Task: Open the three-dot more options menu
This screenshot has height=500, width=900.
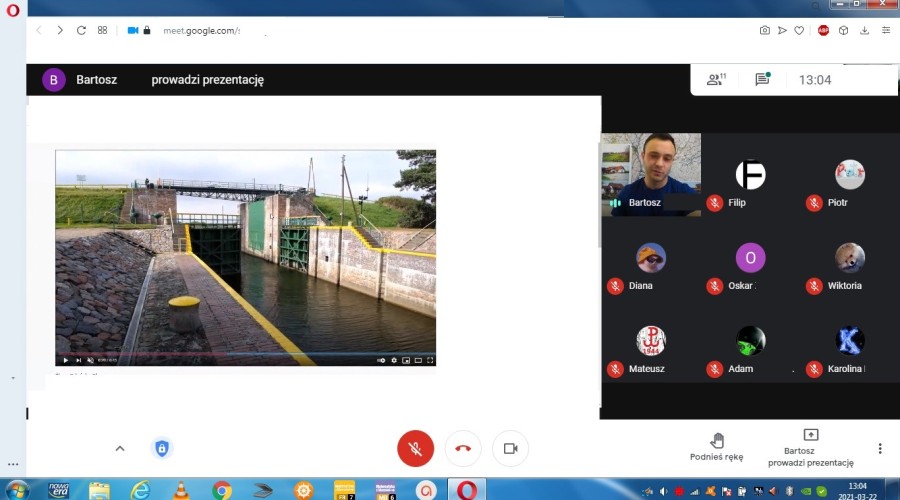Action: 880,448
